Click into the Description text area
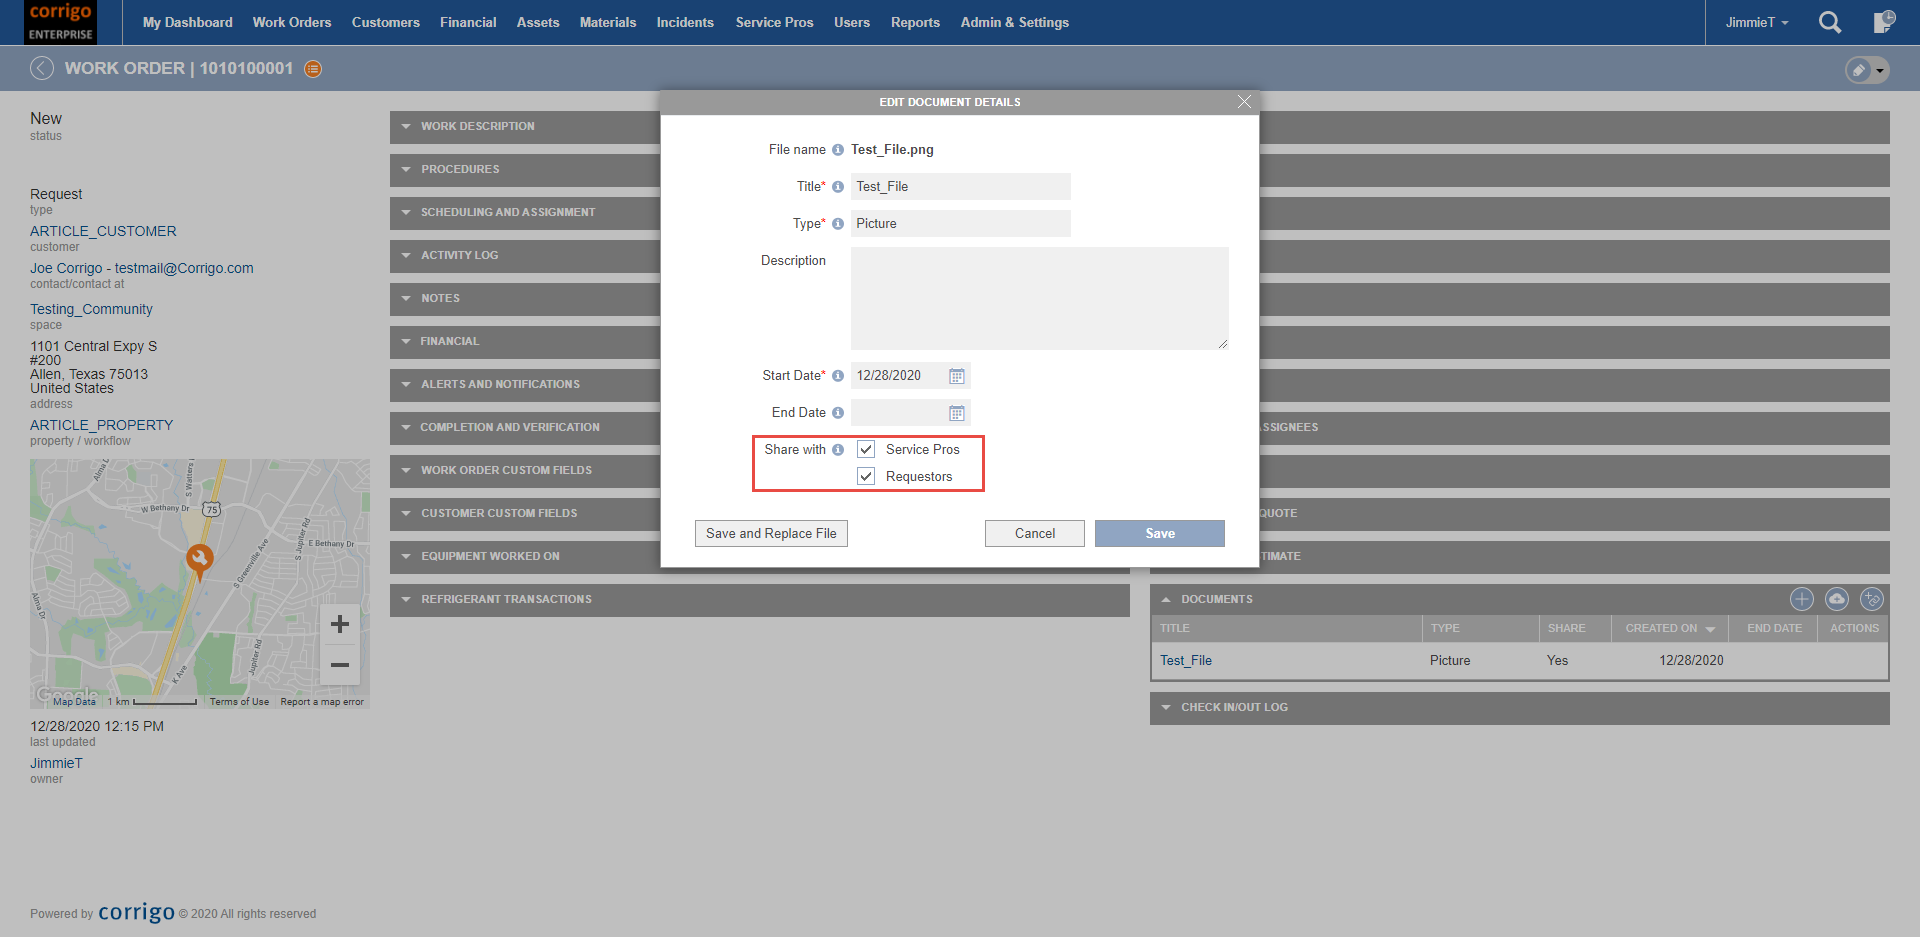The width and height of the screenshot is (1920, 937). pos(1039,298)
